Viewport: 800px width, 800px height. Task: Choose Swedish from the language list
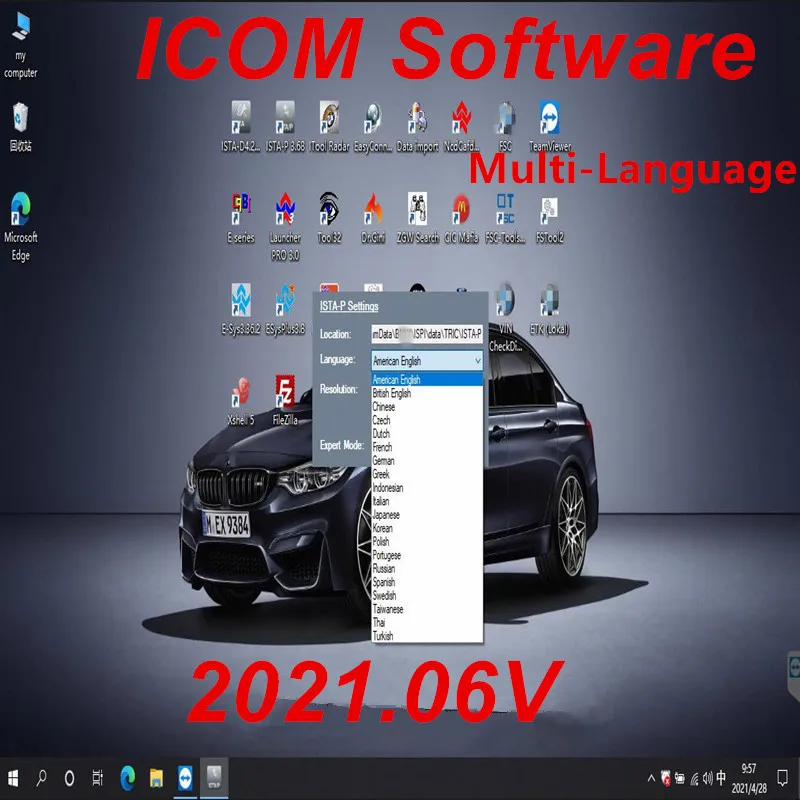pos(427,595)
